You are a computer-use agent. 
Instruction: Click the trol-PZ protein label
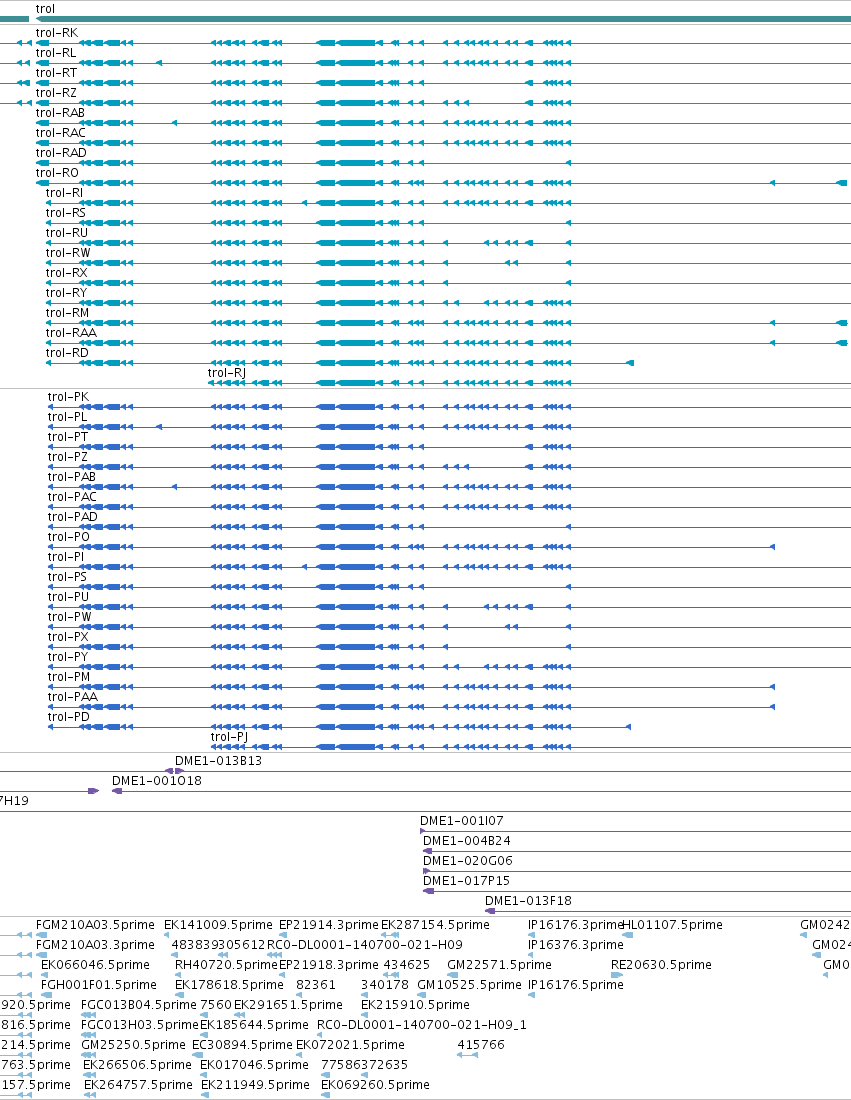68,457
